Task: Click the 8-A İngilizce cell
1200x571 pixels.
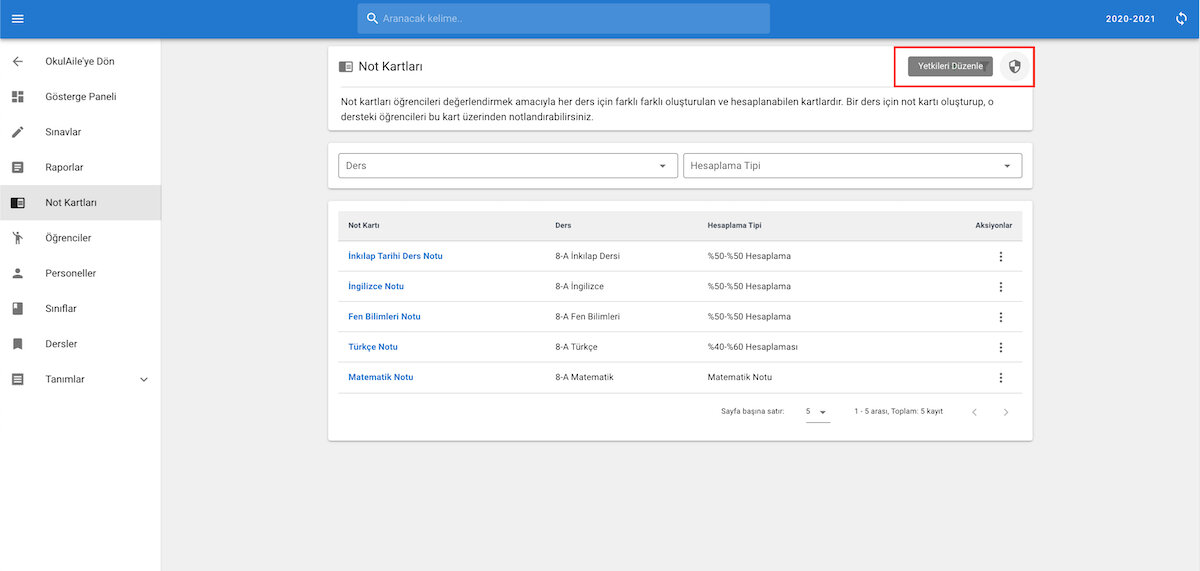Action: coord(579,287)
